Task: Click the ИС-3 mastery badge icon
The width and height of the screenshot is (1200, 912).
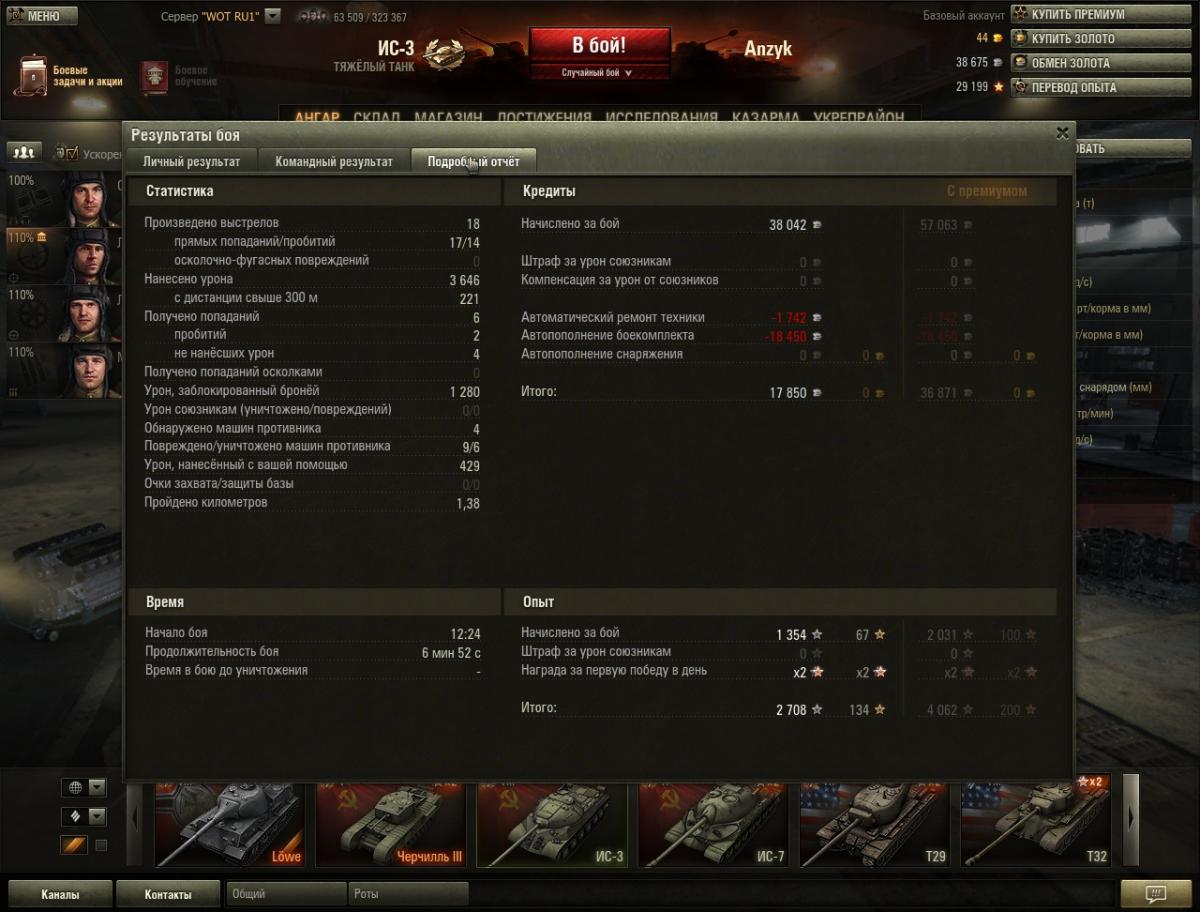Action: [442, 54]
